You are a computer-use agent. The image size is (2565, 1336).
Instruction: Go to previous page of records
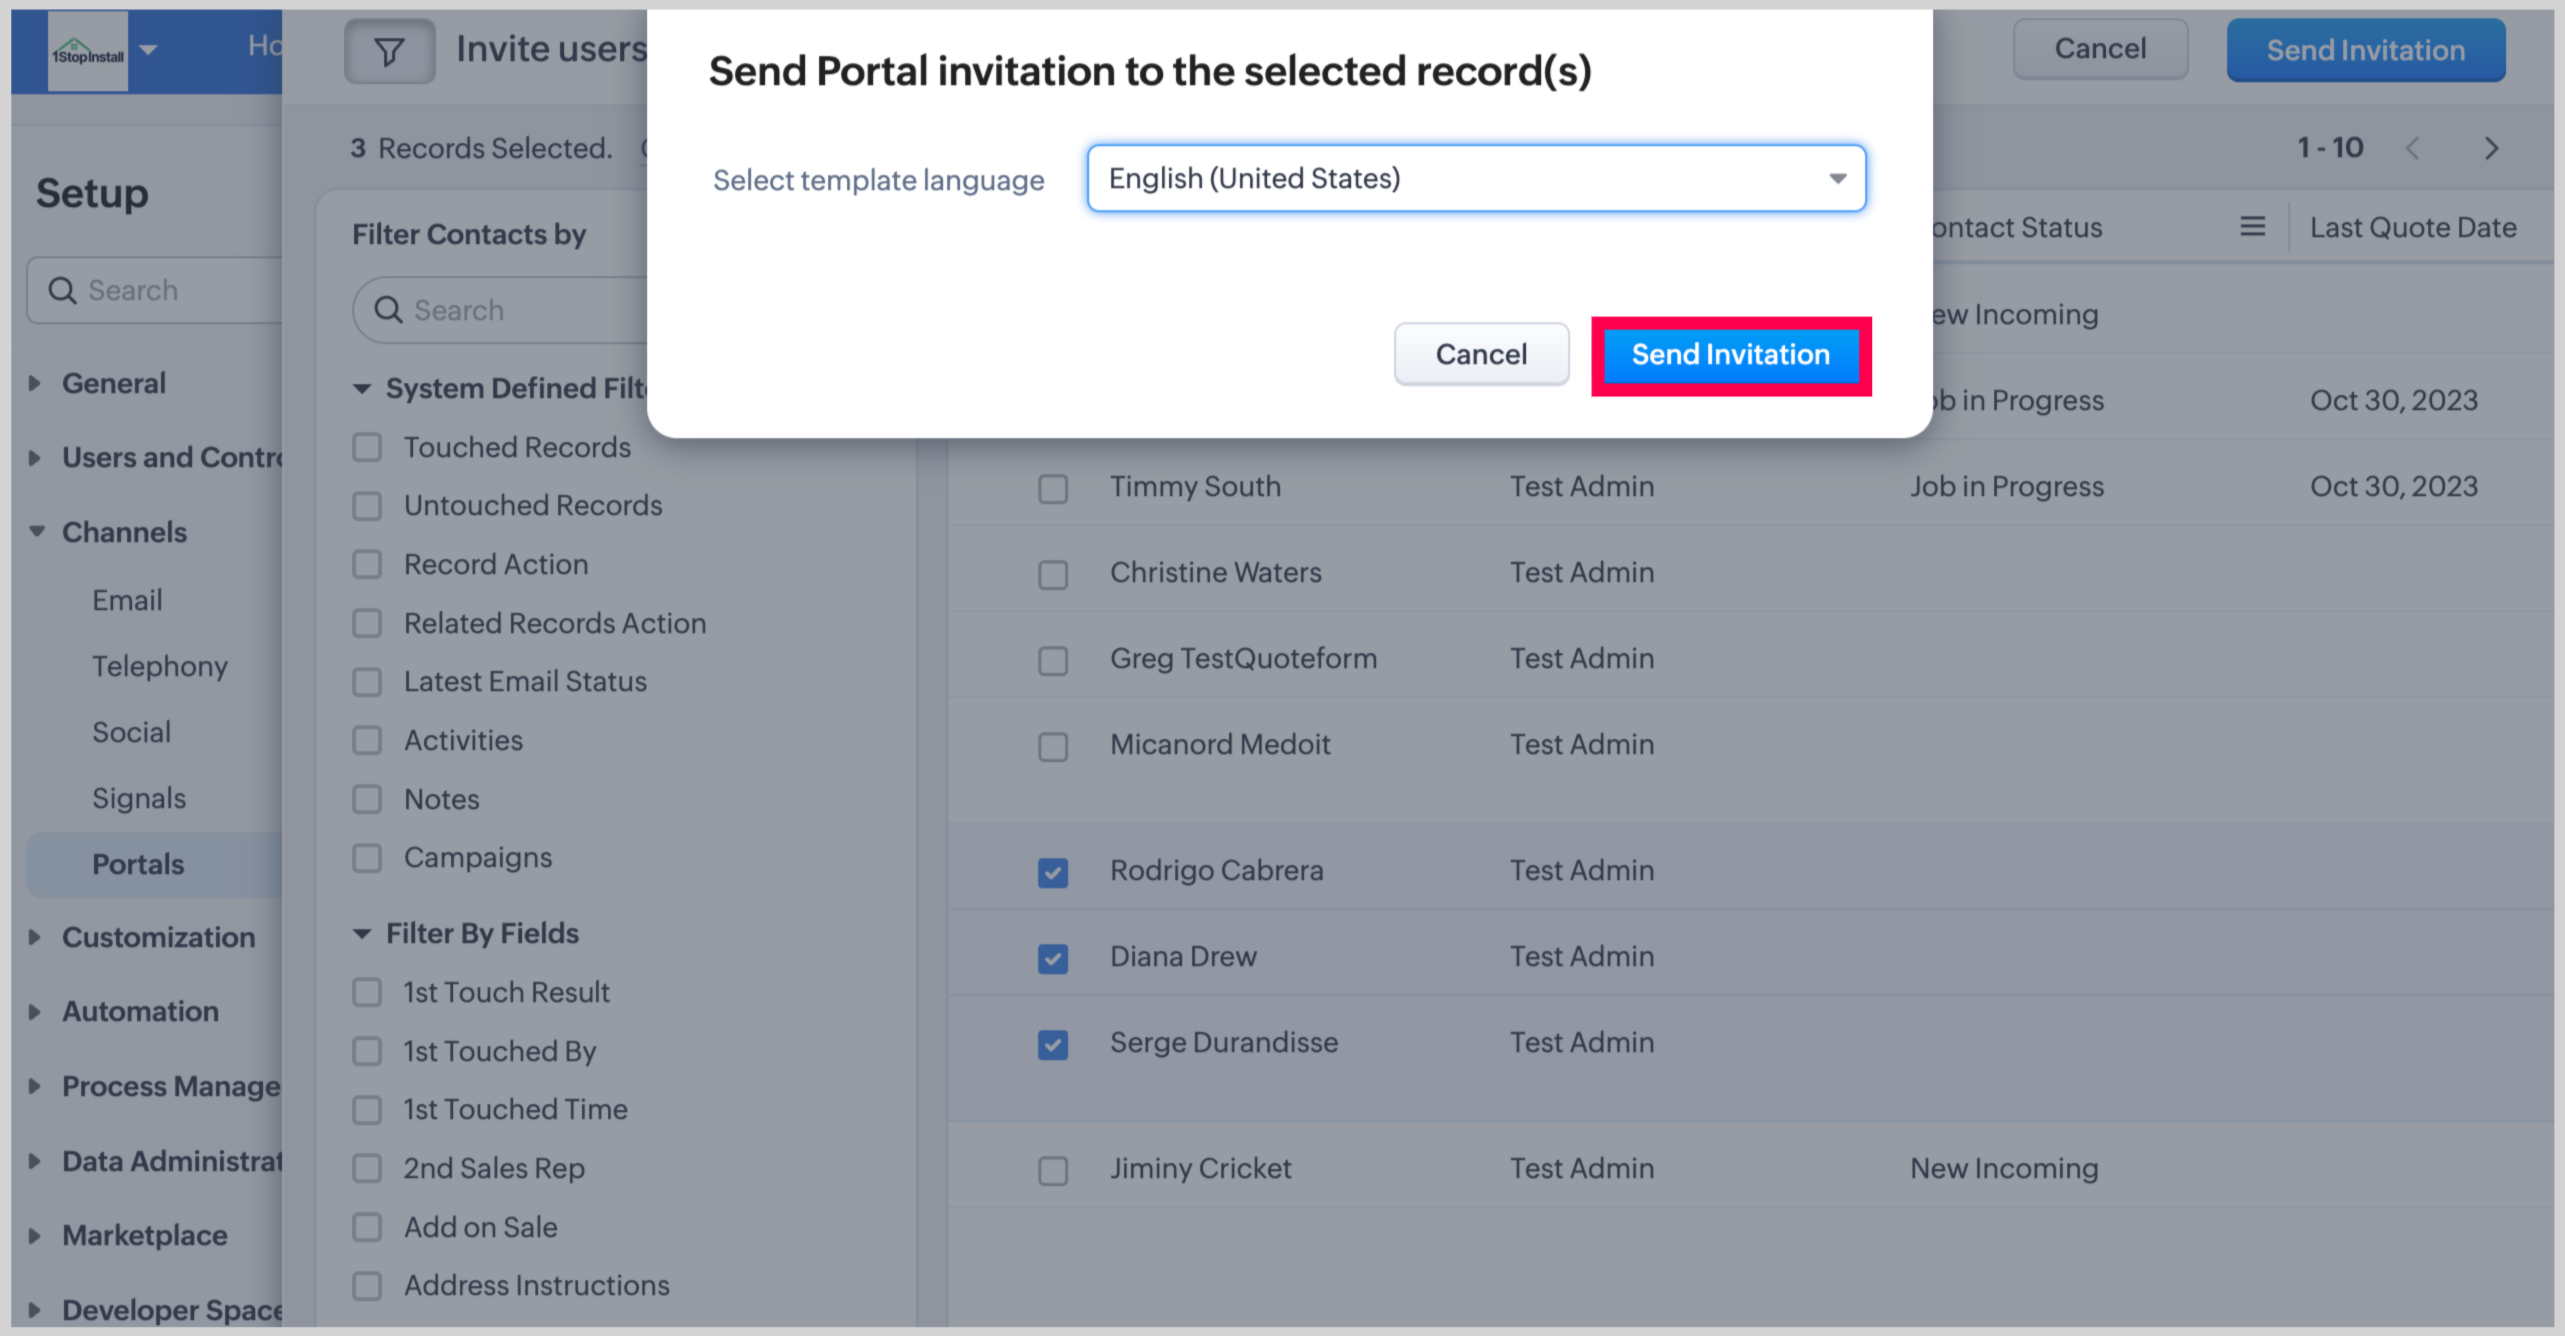coord(2413,149)
